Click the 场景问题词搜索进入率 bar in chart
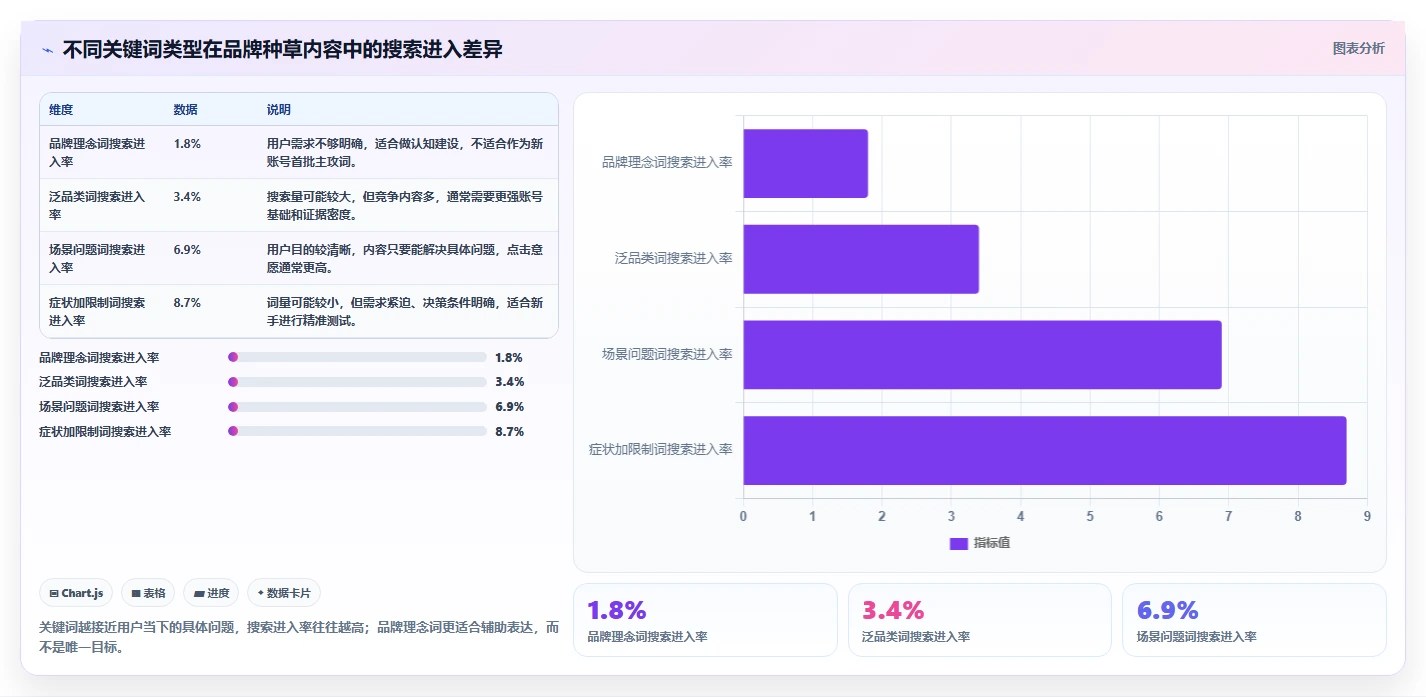 982,355
